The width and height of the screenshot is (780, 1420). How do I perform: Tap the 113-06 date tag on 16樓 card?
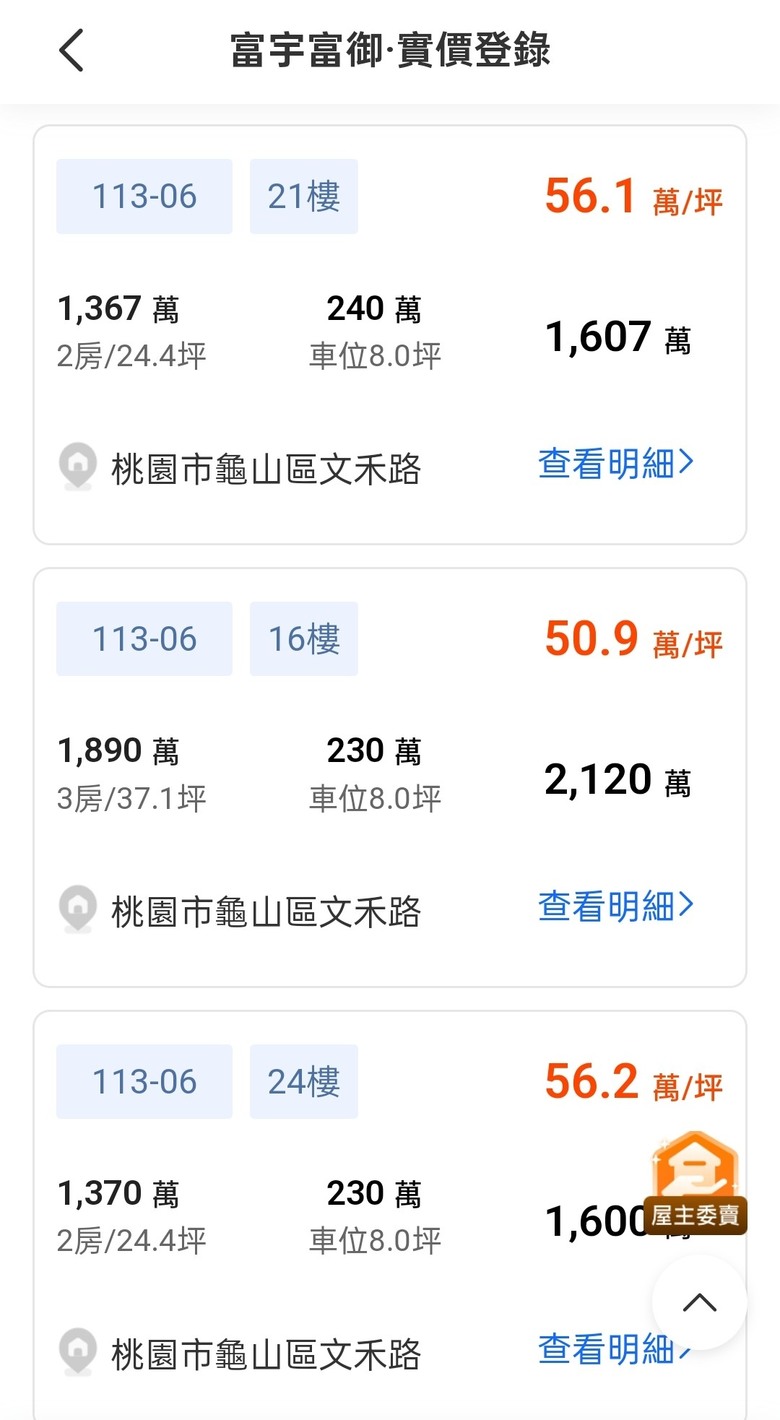point(144,639)
